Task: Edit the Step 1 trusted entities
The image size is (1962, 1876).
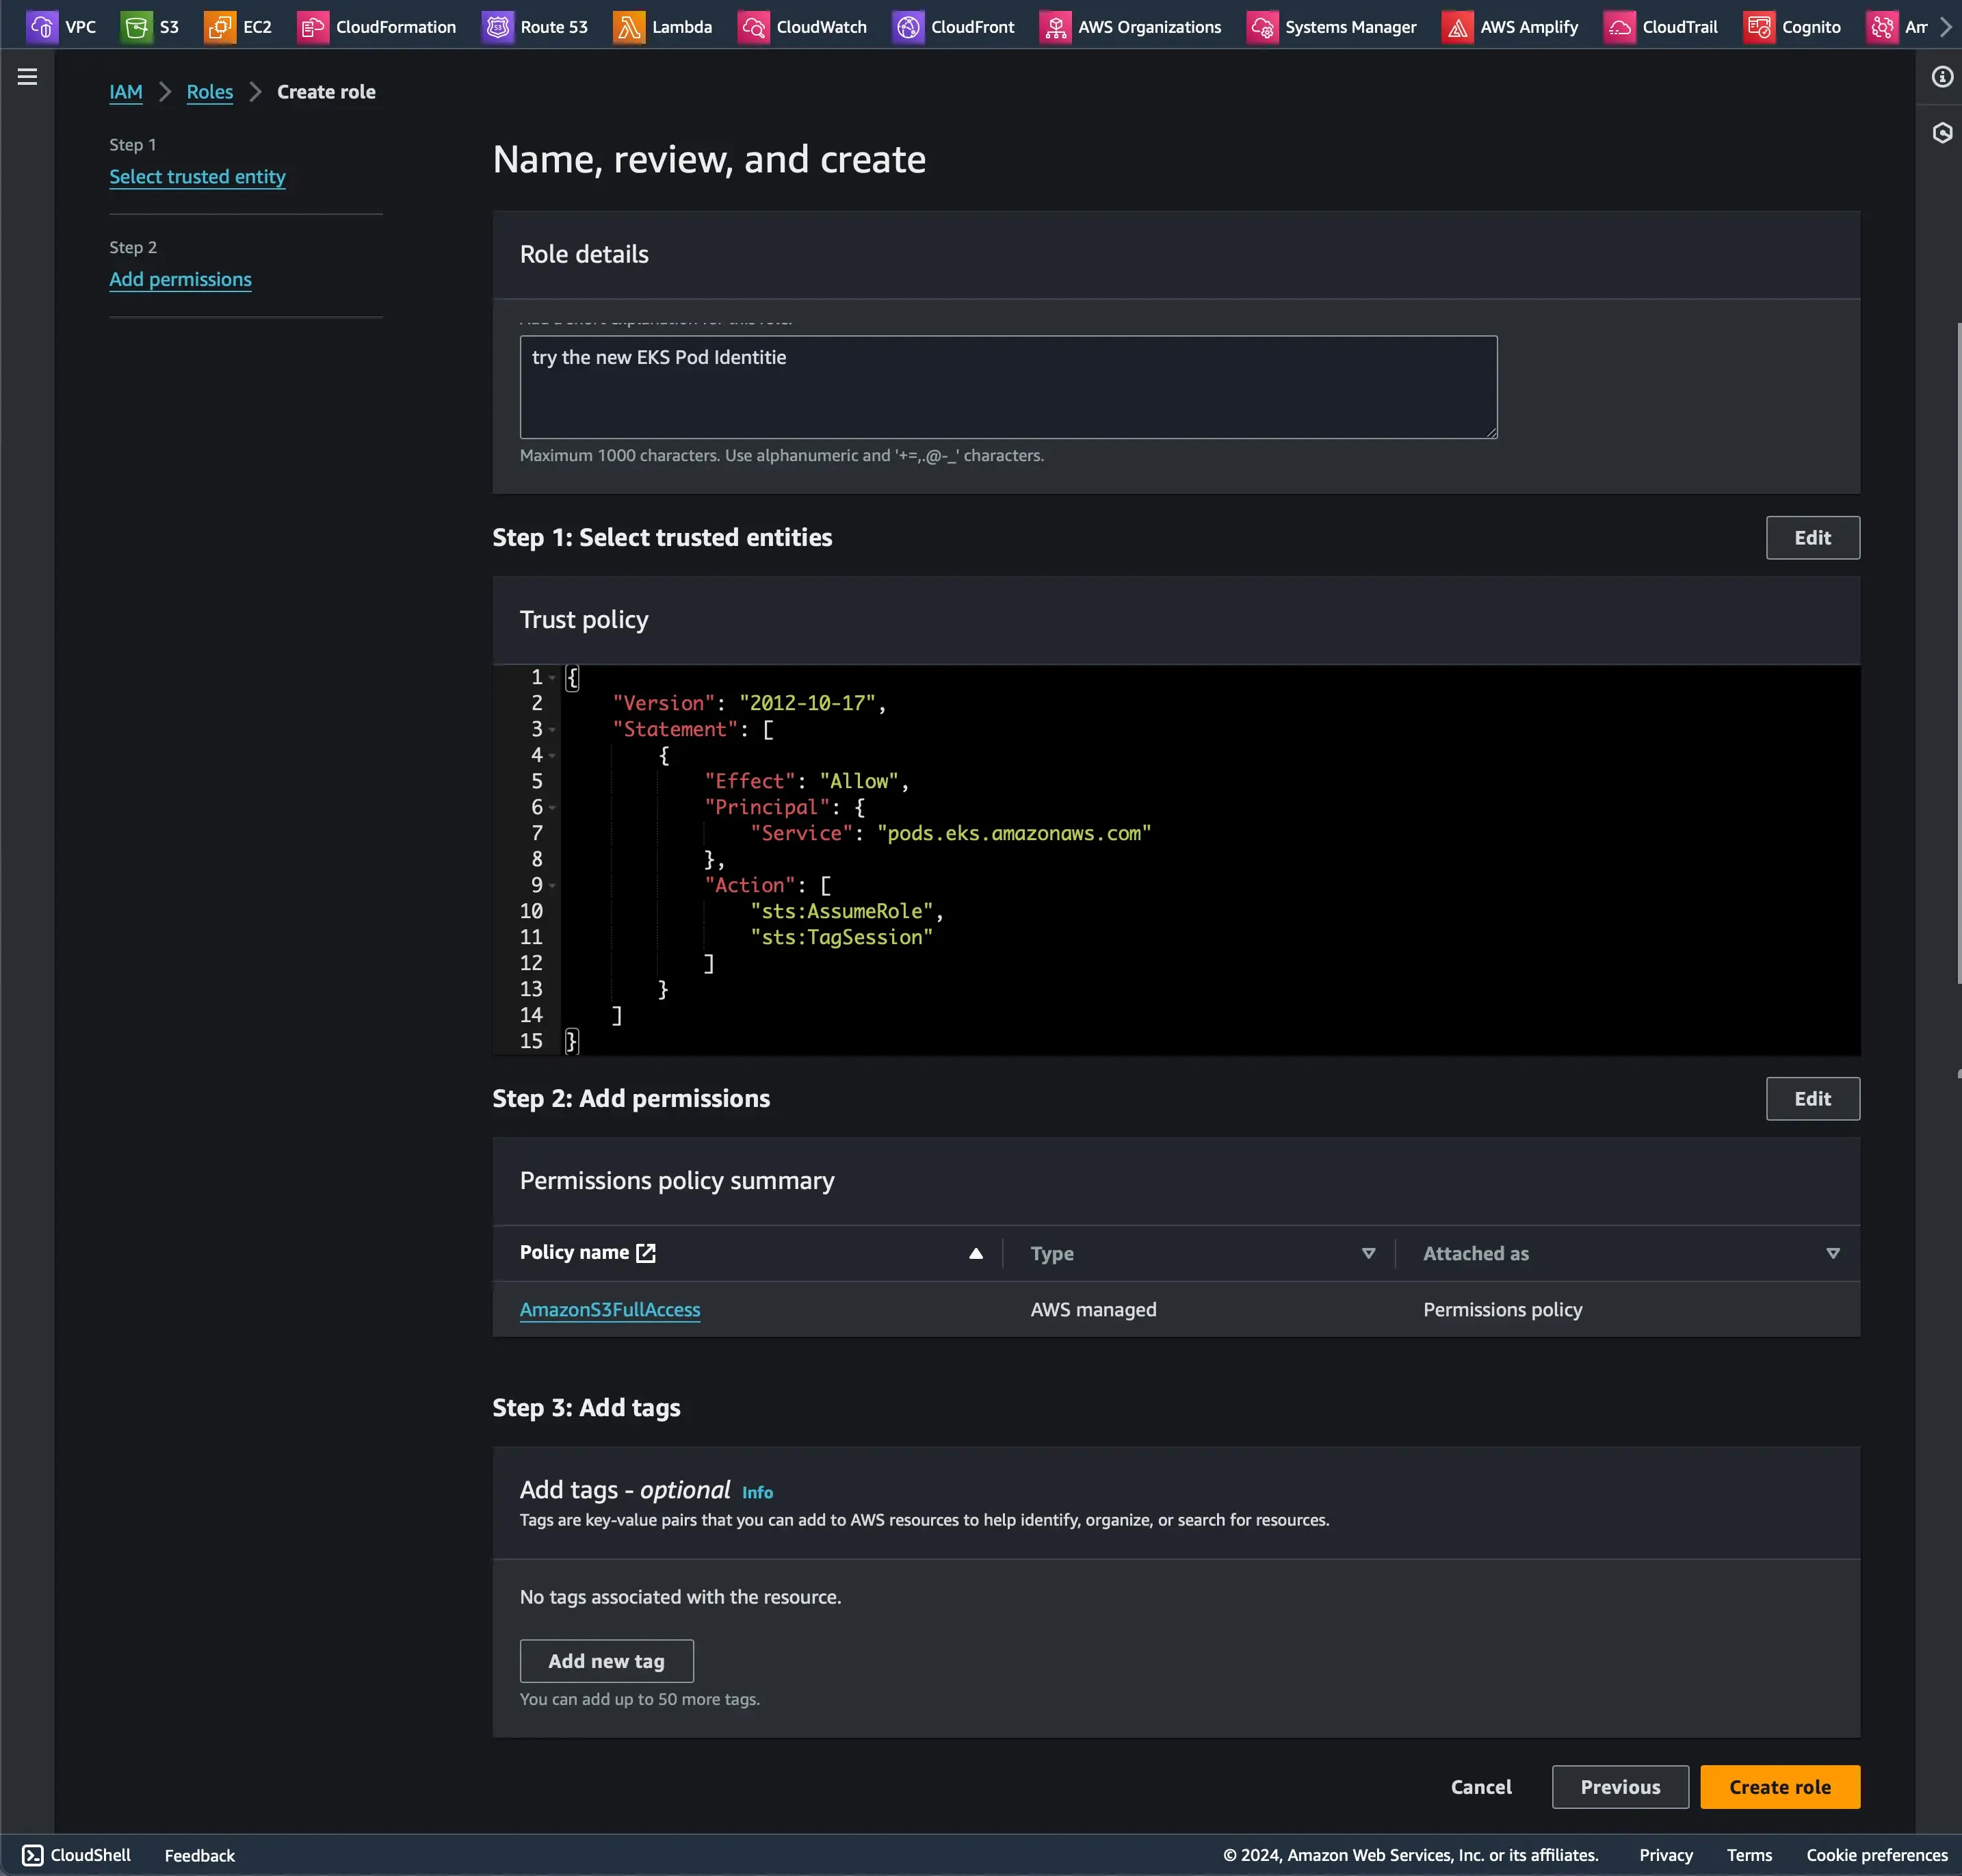Action: point(1812,538)
